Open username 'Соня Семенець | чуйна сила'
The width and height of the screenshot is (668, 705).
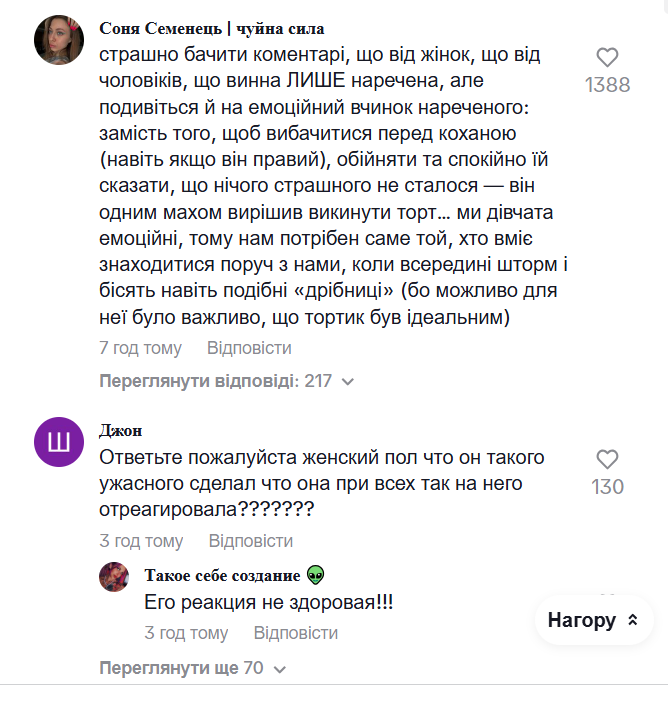(x=212, y=28)
